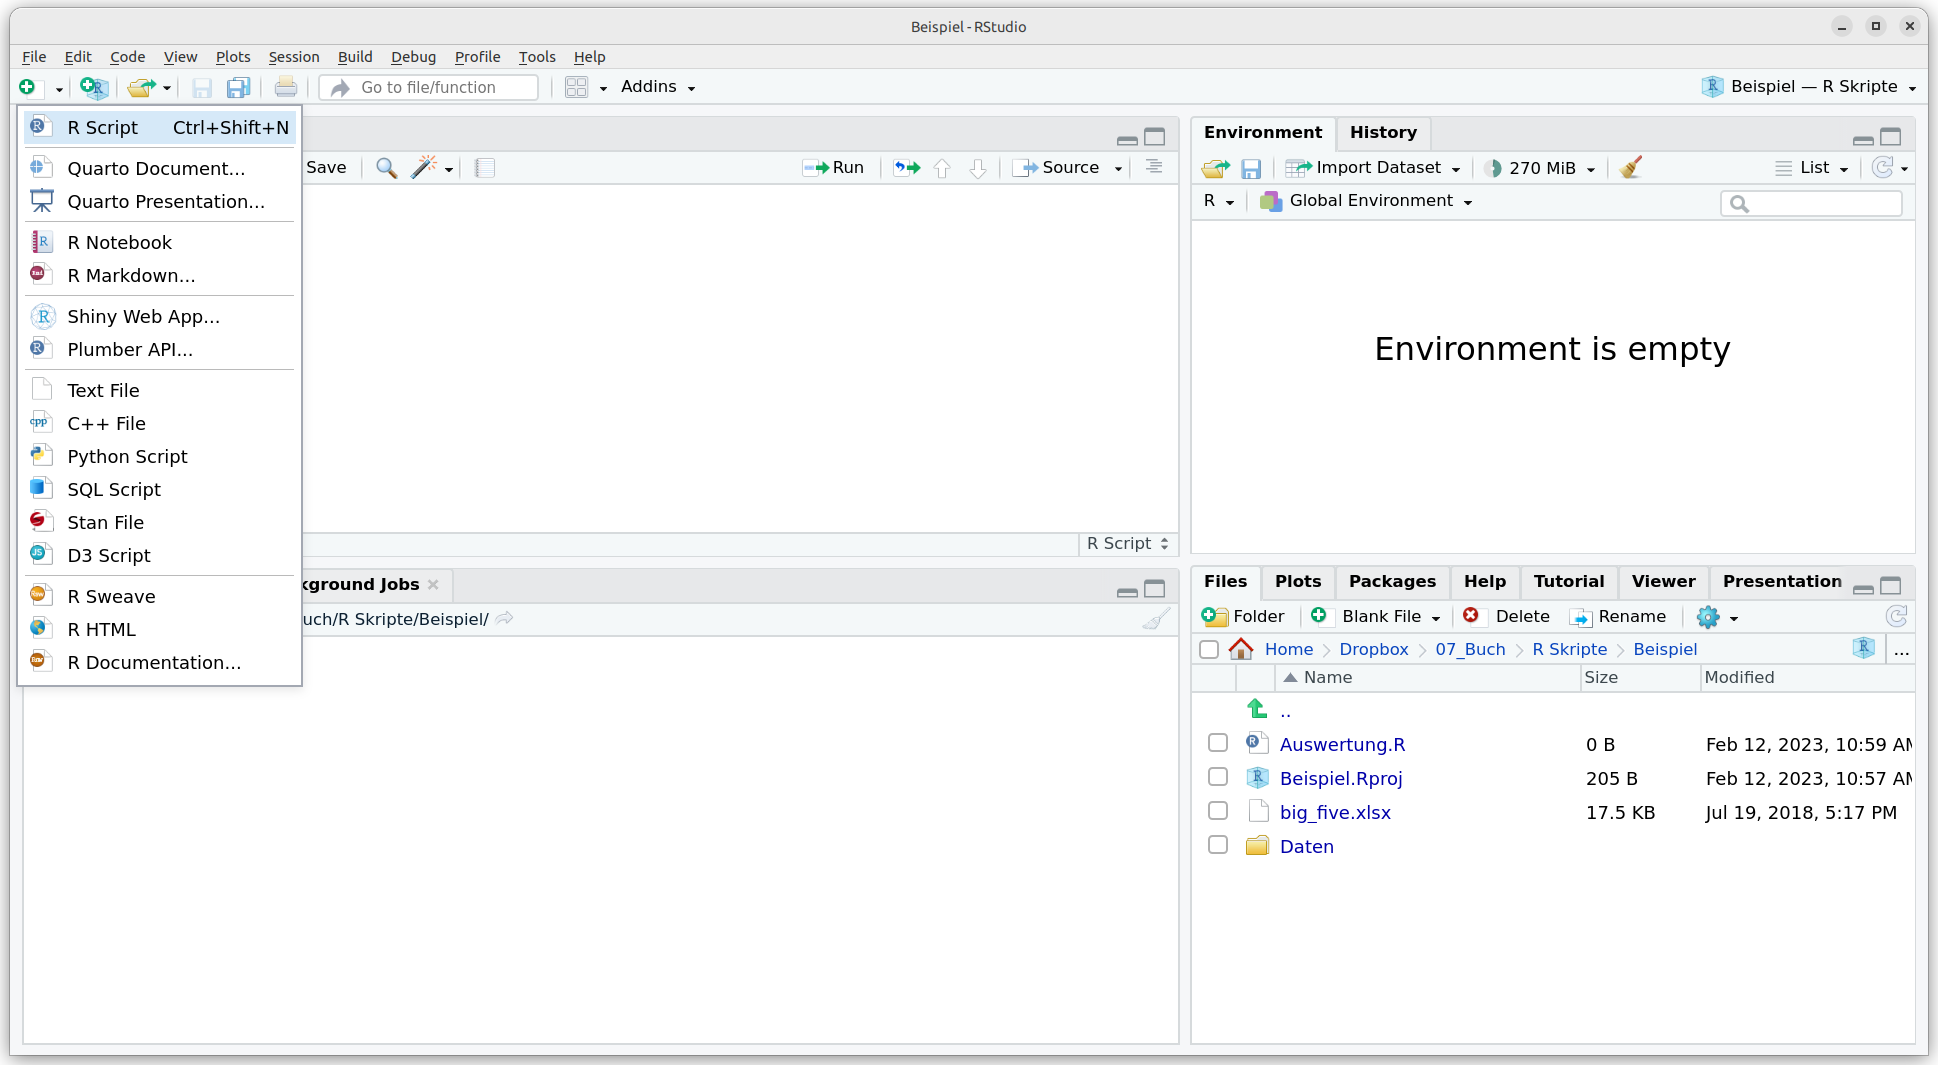Open the Auswertung.R file link
This screenshot has width=1938, height=1065.
point(1342,744)
